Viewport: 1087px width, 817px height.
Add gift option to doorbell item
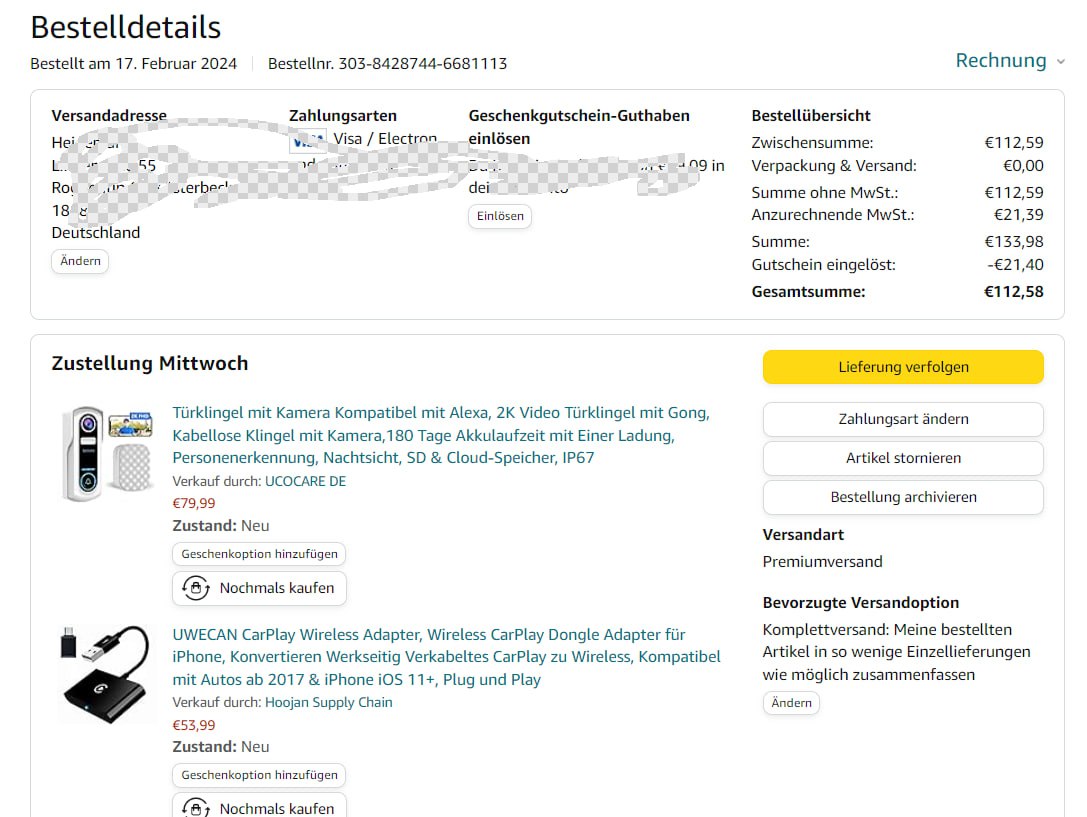(x=260, y=554)
